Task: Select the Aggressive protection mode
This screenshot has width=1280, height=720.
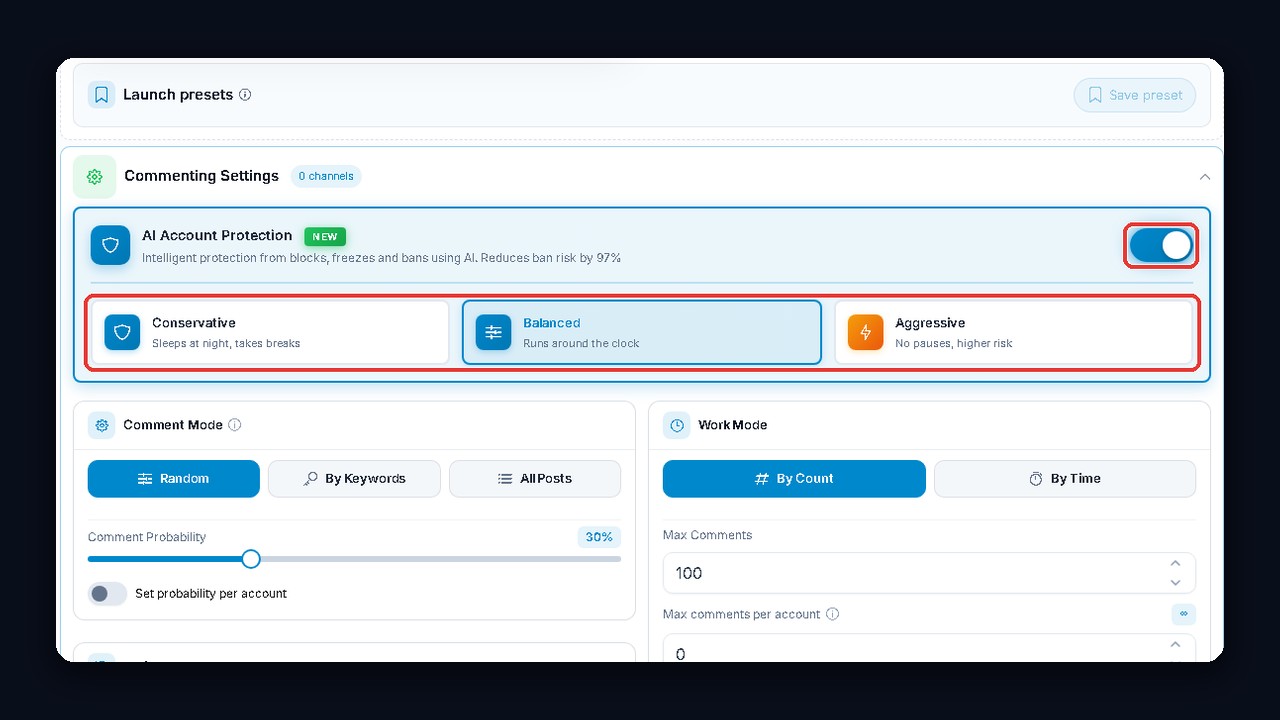Action: coord(1014,332)
